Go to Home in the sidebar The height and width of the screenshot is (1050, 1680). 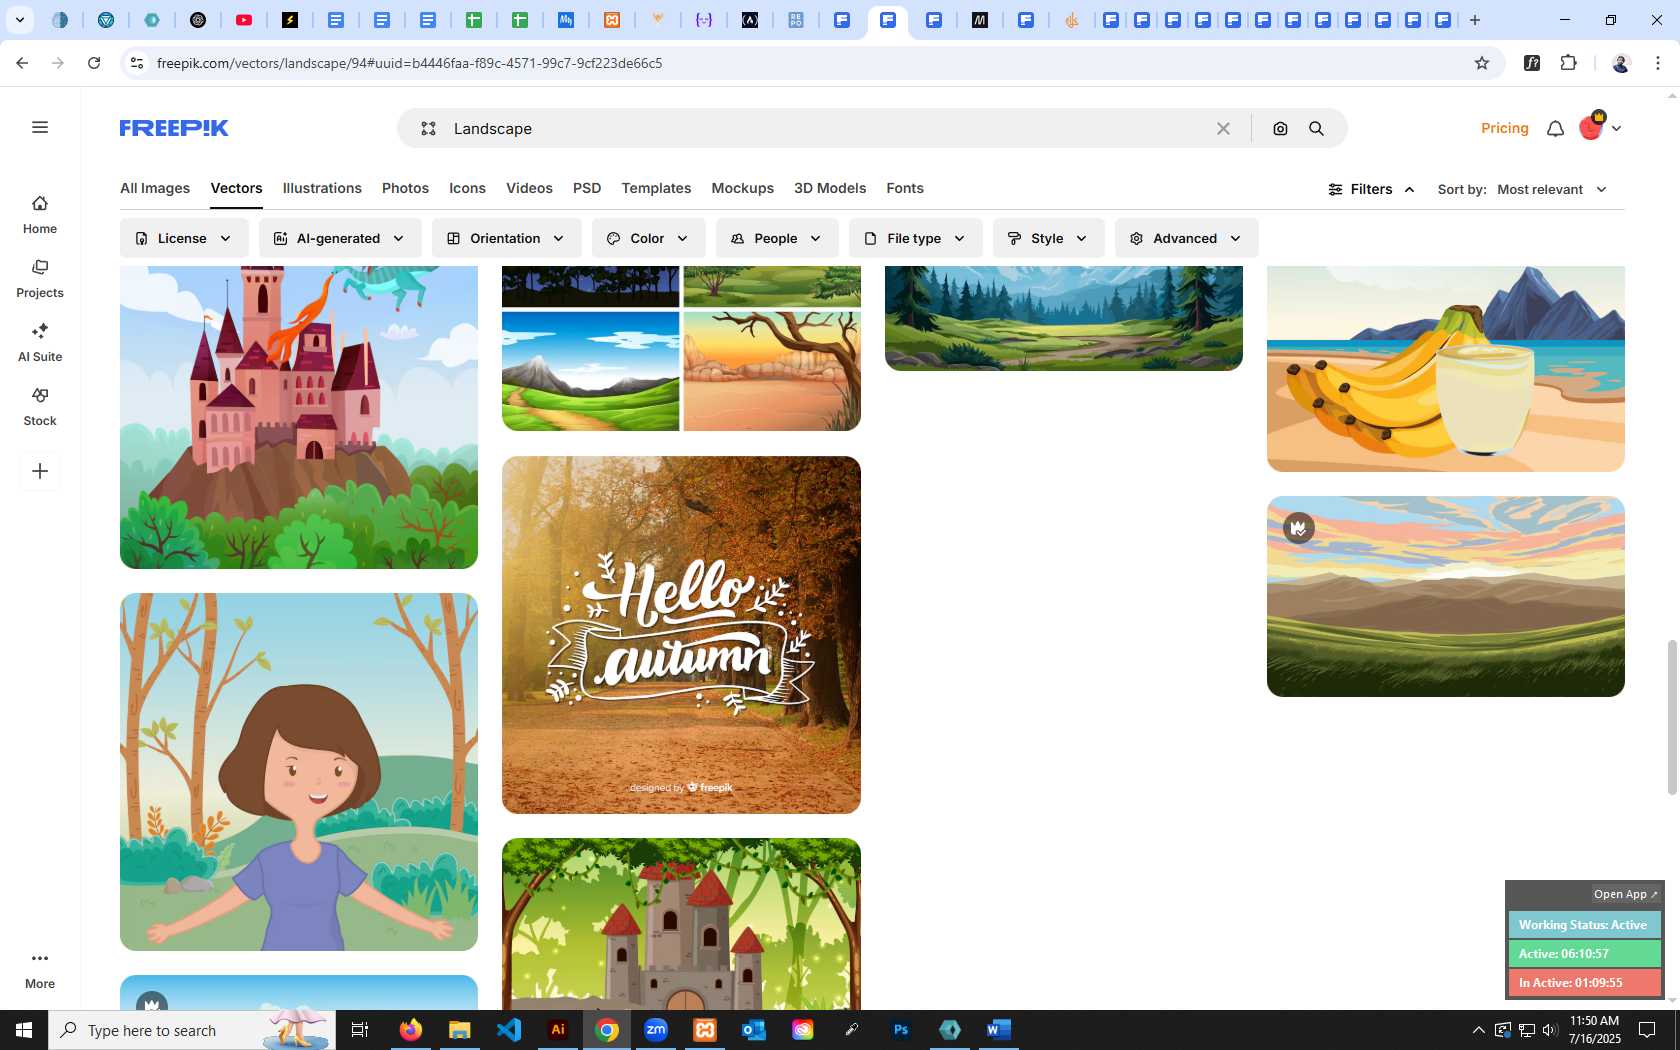click(x=40, y=215)
